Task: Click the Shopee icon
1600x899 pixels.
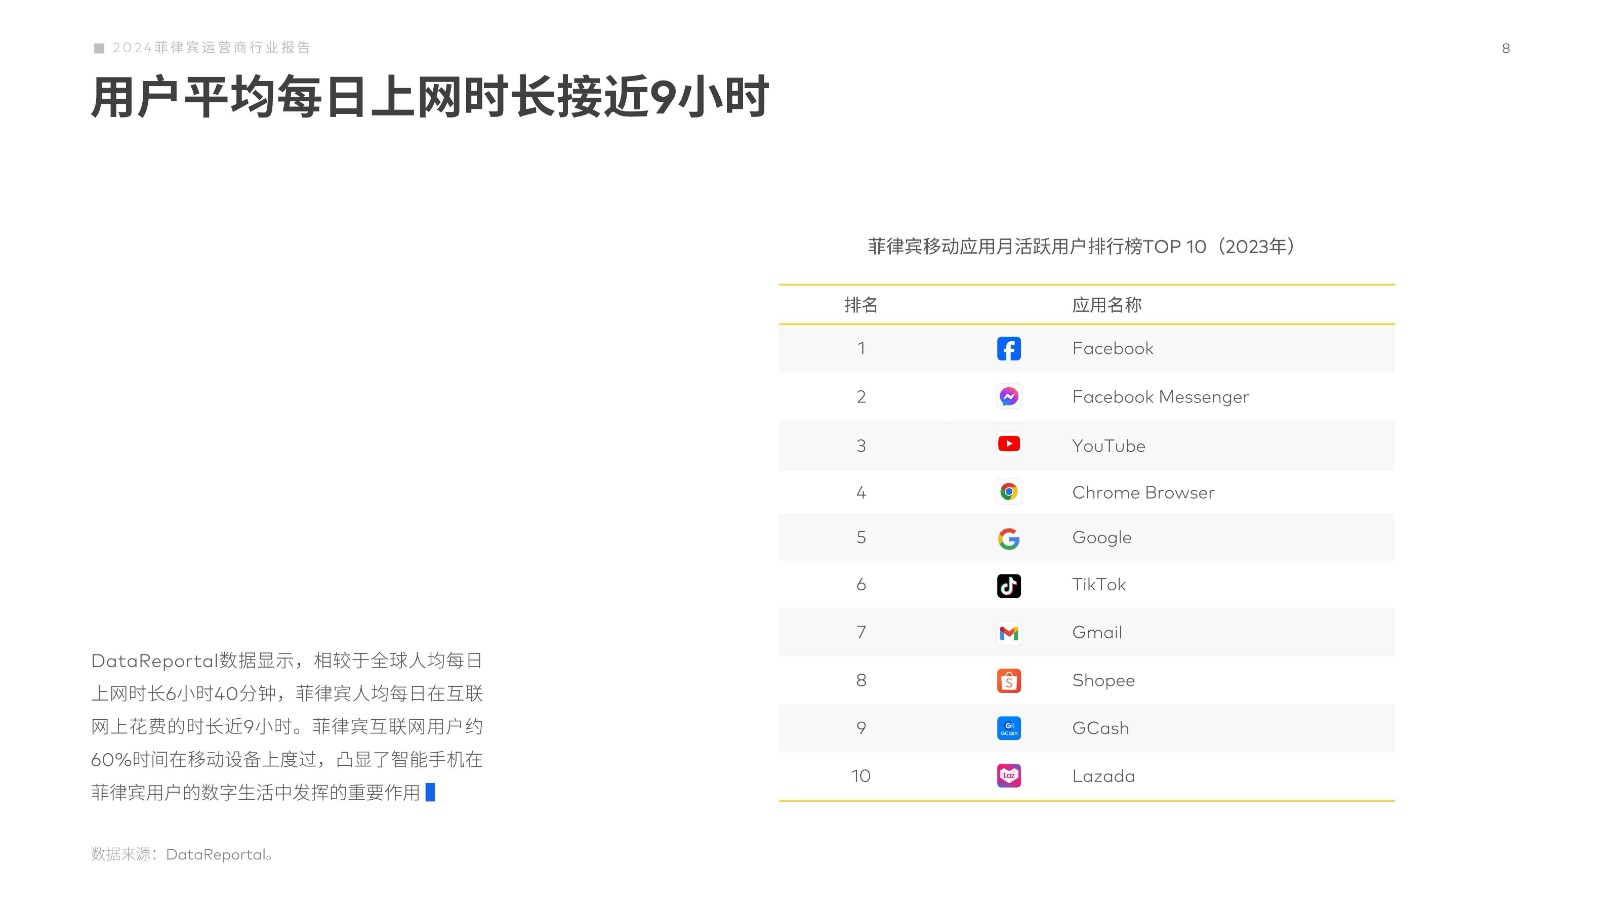Action: click(1009, 681)
